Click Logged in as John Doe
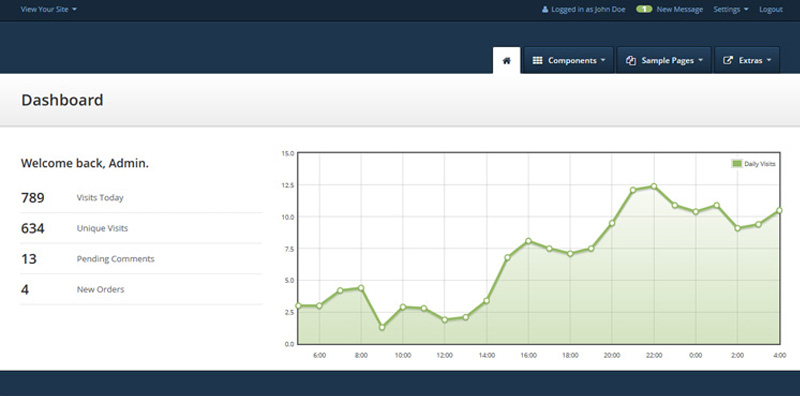 tap(588, 9)
